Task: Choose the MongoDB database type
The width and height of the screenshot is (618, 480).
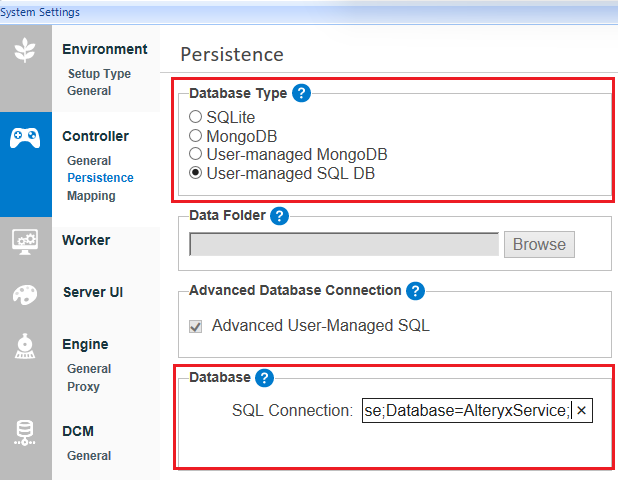Action: 196,136
